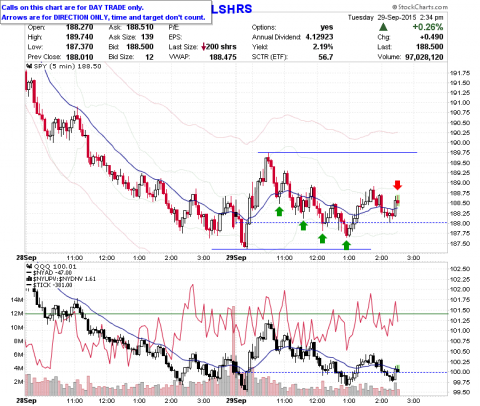This screenshot has width=480, height=406.
Task: Select the Low value 187.370
Action: (x=79, y=47)
